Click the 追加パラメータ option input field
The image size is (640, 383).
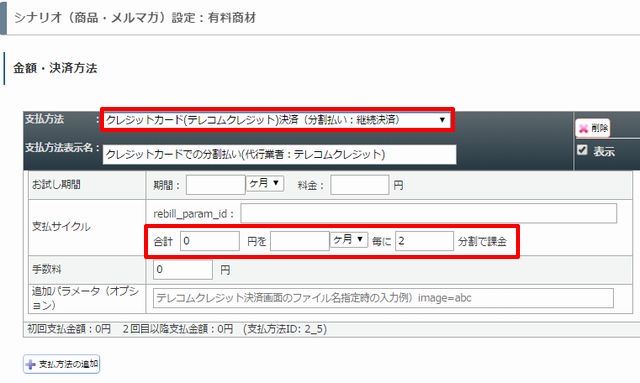[383, 298]
